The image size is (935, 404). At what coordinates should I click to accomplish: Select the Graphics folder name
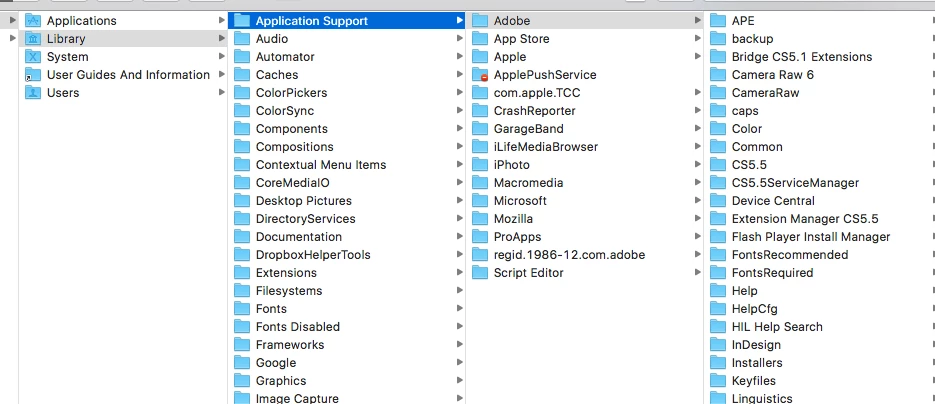(x=281, y=381)
